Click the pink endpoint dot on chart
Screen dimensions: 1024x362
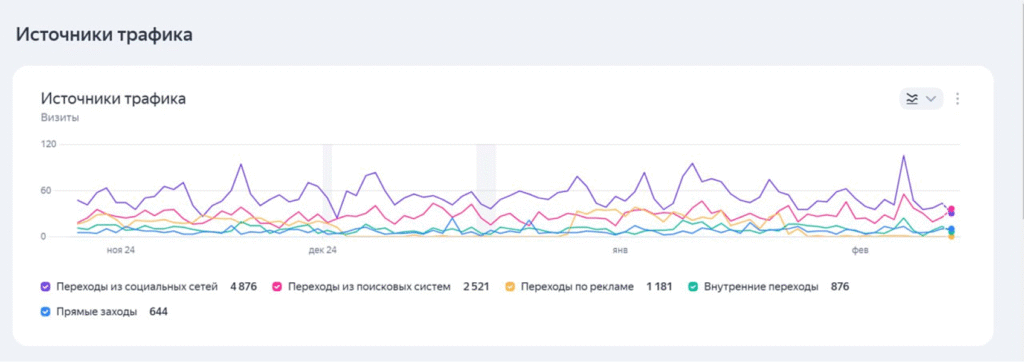coord(952,208)
